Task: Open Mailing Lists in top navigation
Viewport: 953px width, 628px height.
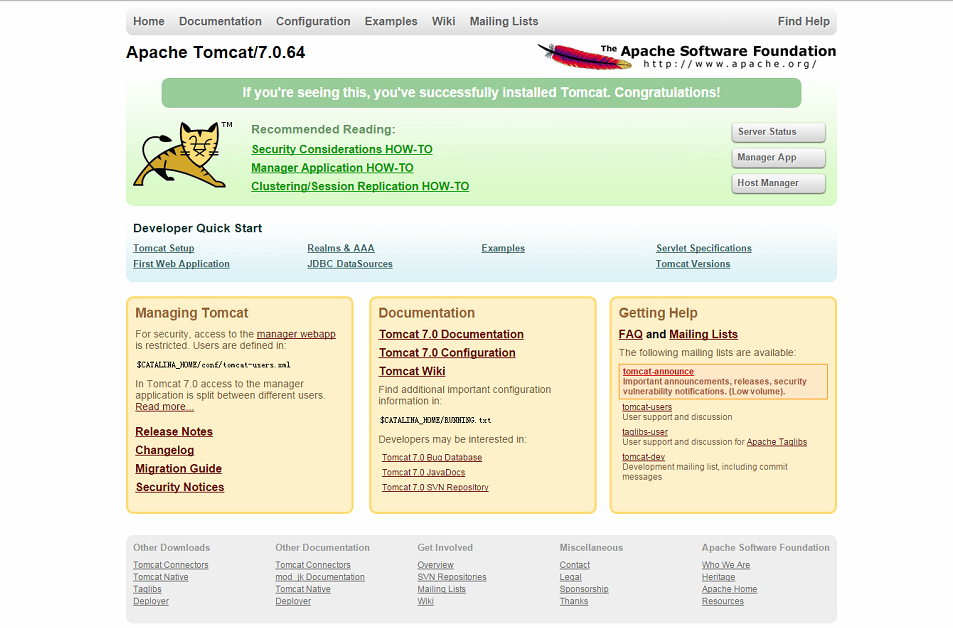Action: [504, 21]
